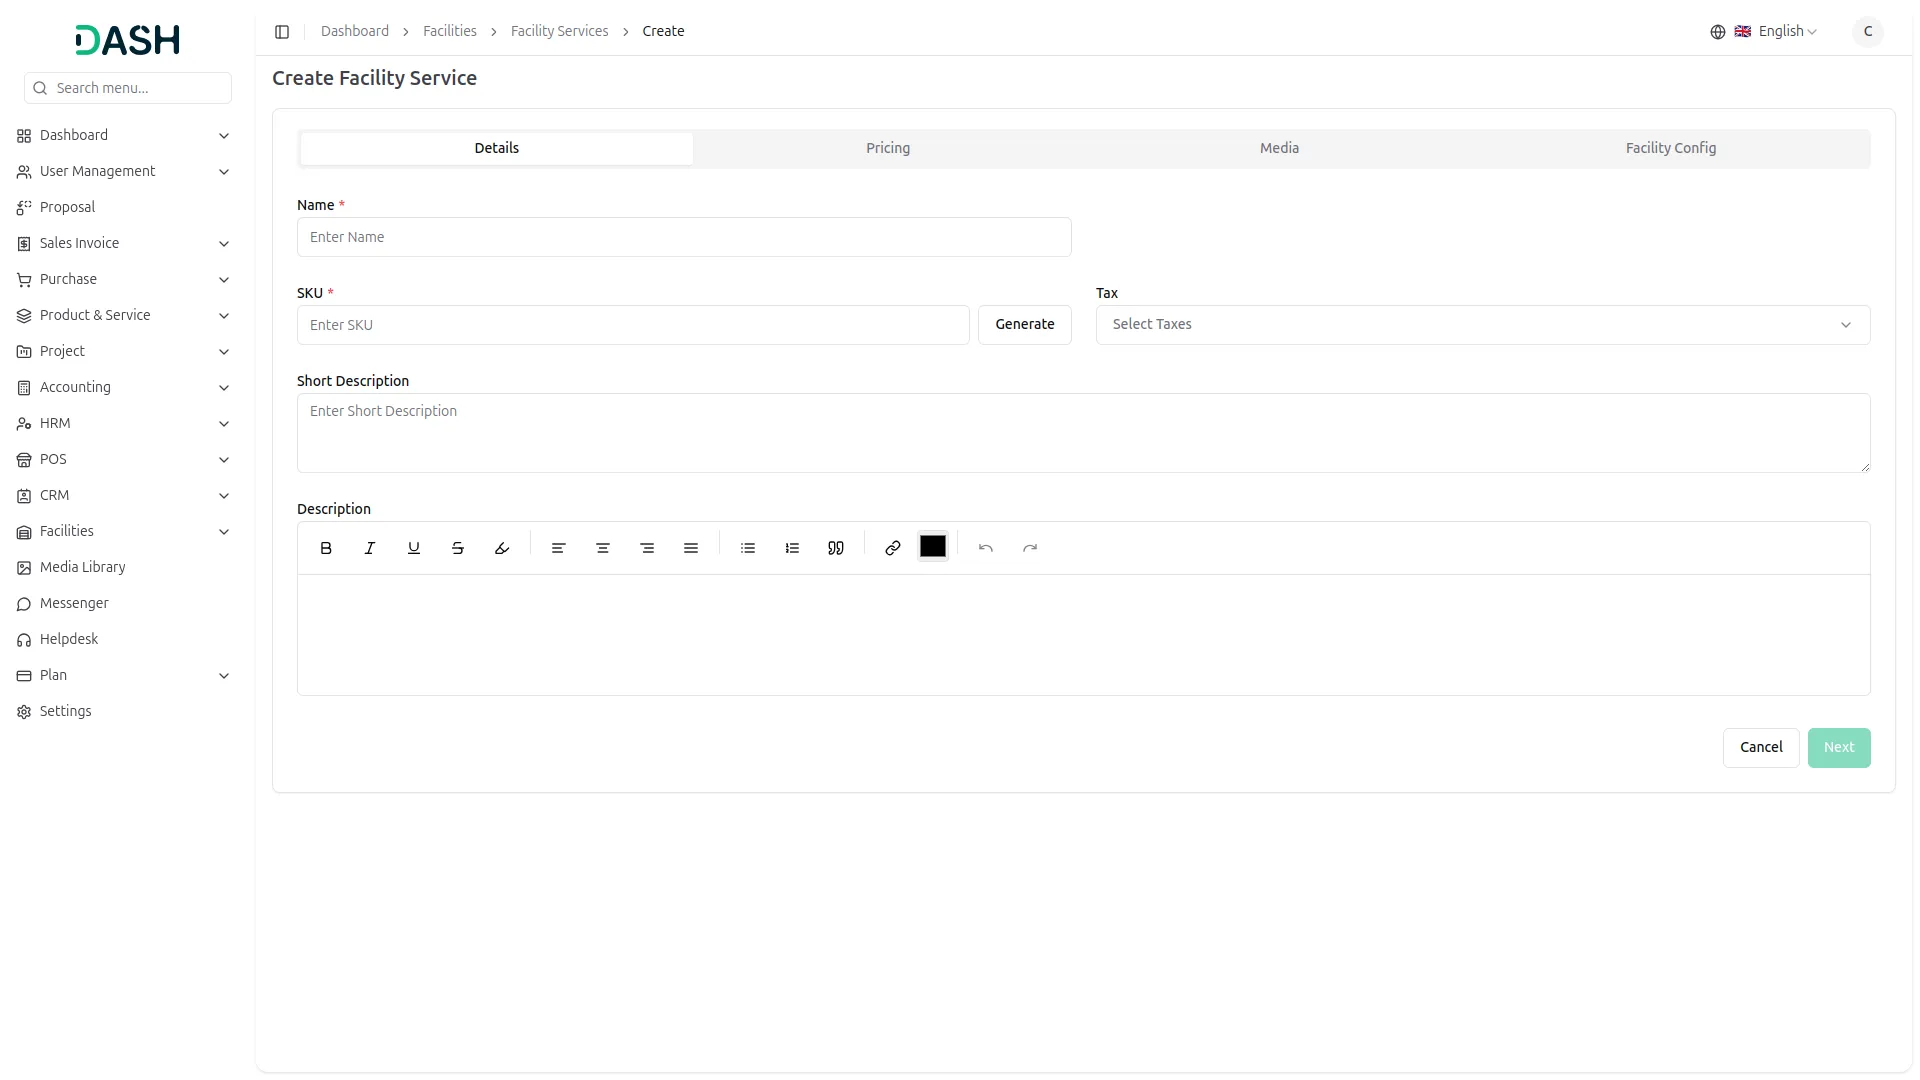The image size is (1920, 1080).
Task: Switch to the Pricing tab
Action: click(887, 148)
